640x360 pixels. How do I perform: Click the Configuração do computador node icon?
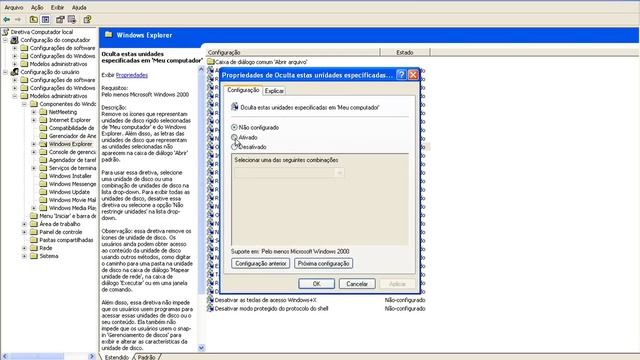(15, 40)
